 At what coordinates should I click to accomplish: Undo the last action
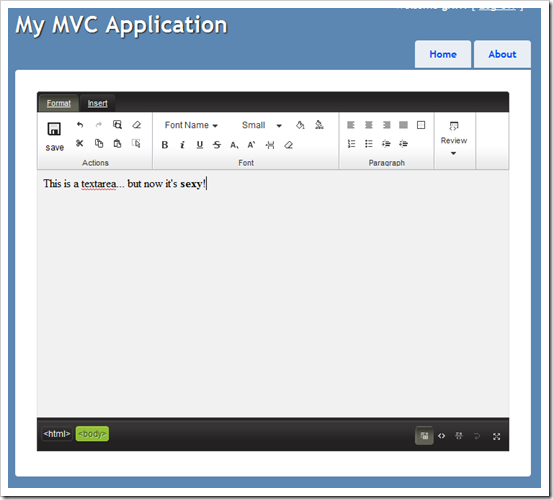coord(80,125)
